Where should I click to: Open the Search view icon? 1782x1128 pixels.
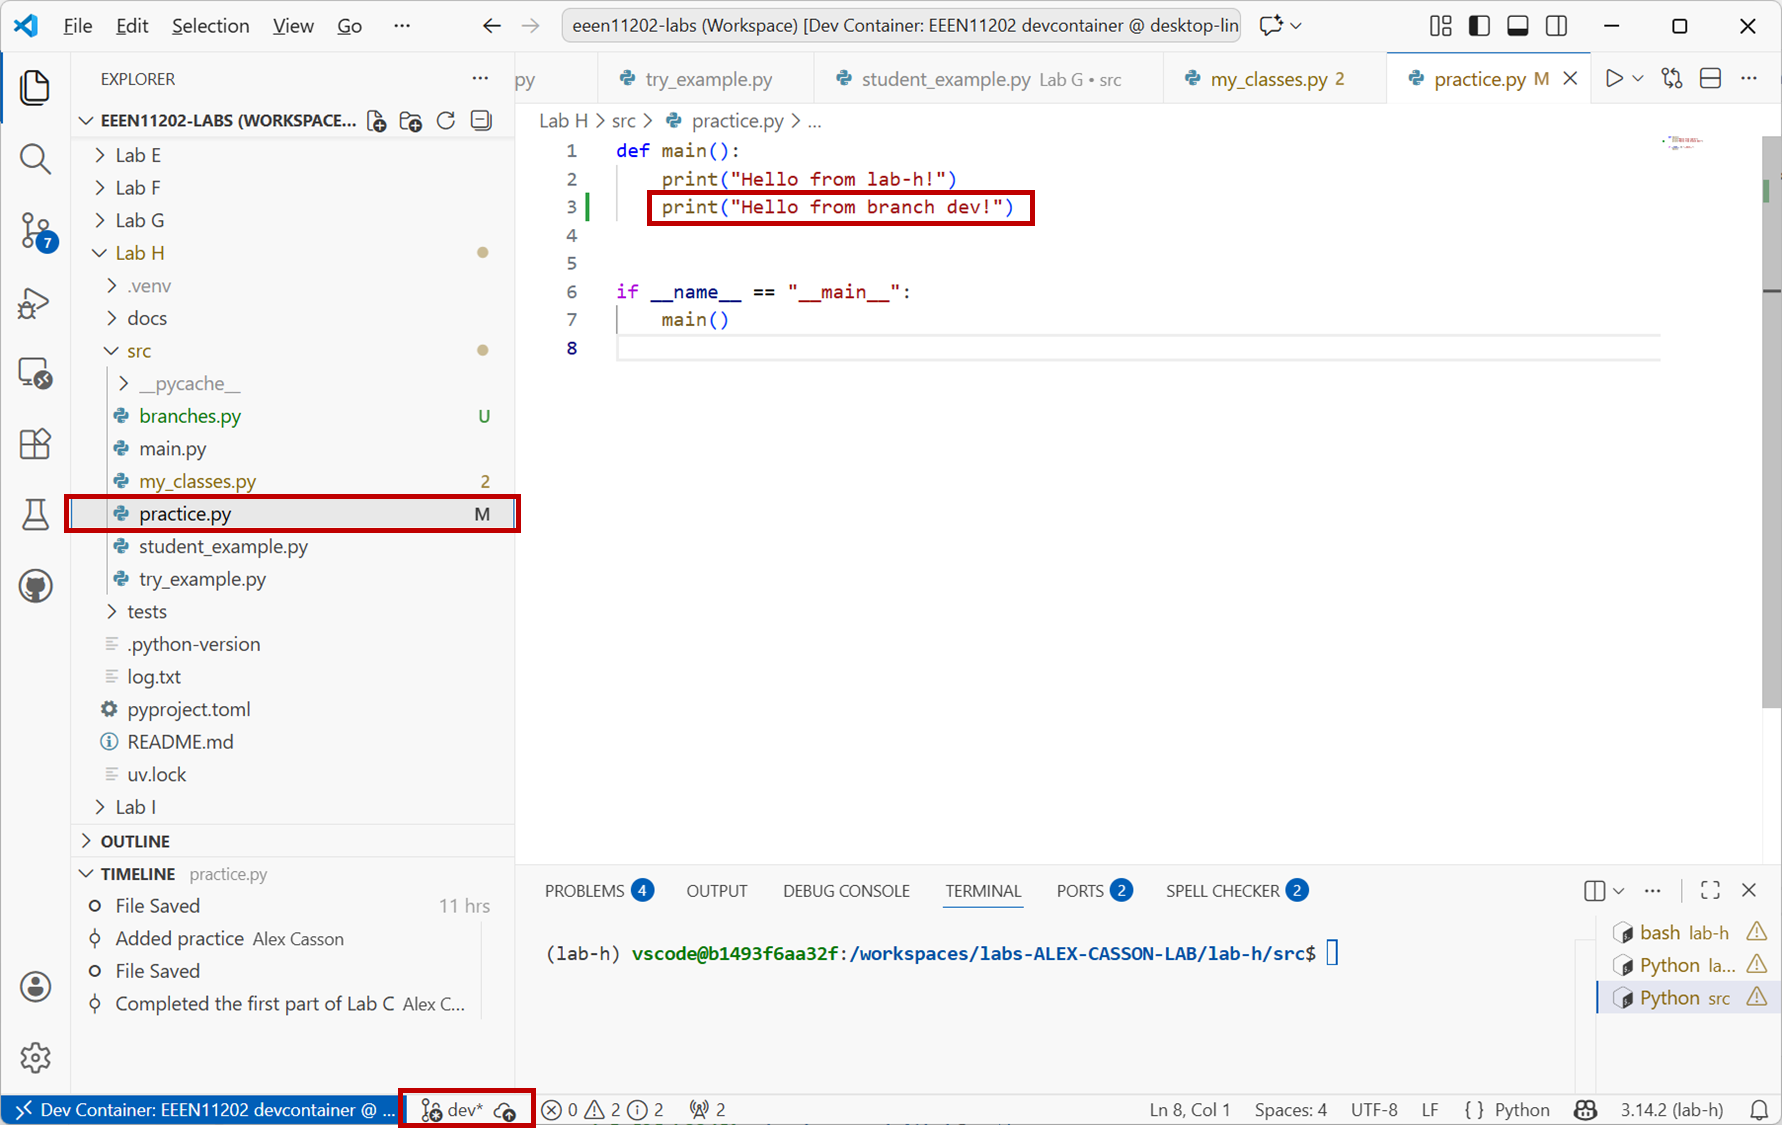point(36,159)
